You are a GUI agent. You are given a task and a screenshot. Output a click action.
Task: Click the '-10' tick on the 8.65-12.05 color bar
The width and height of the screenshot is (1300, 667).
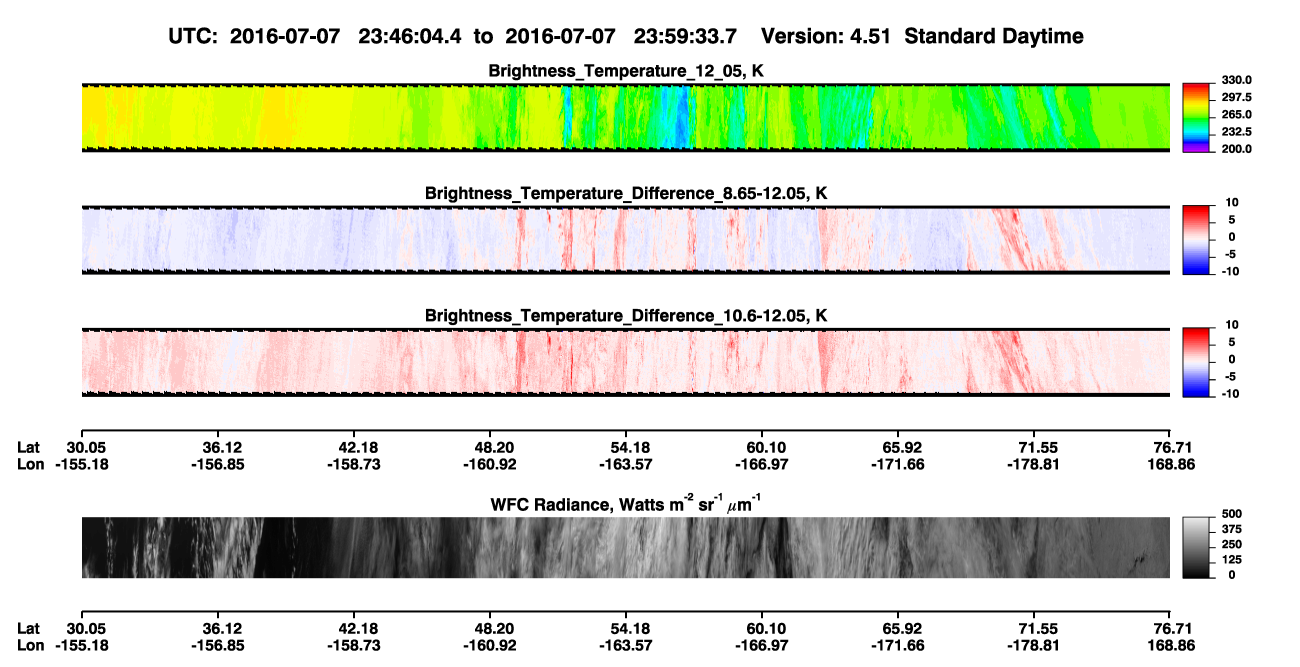(x=1230, y=271)
